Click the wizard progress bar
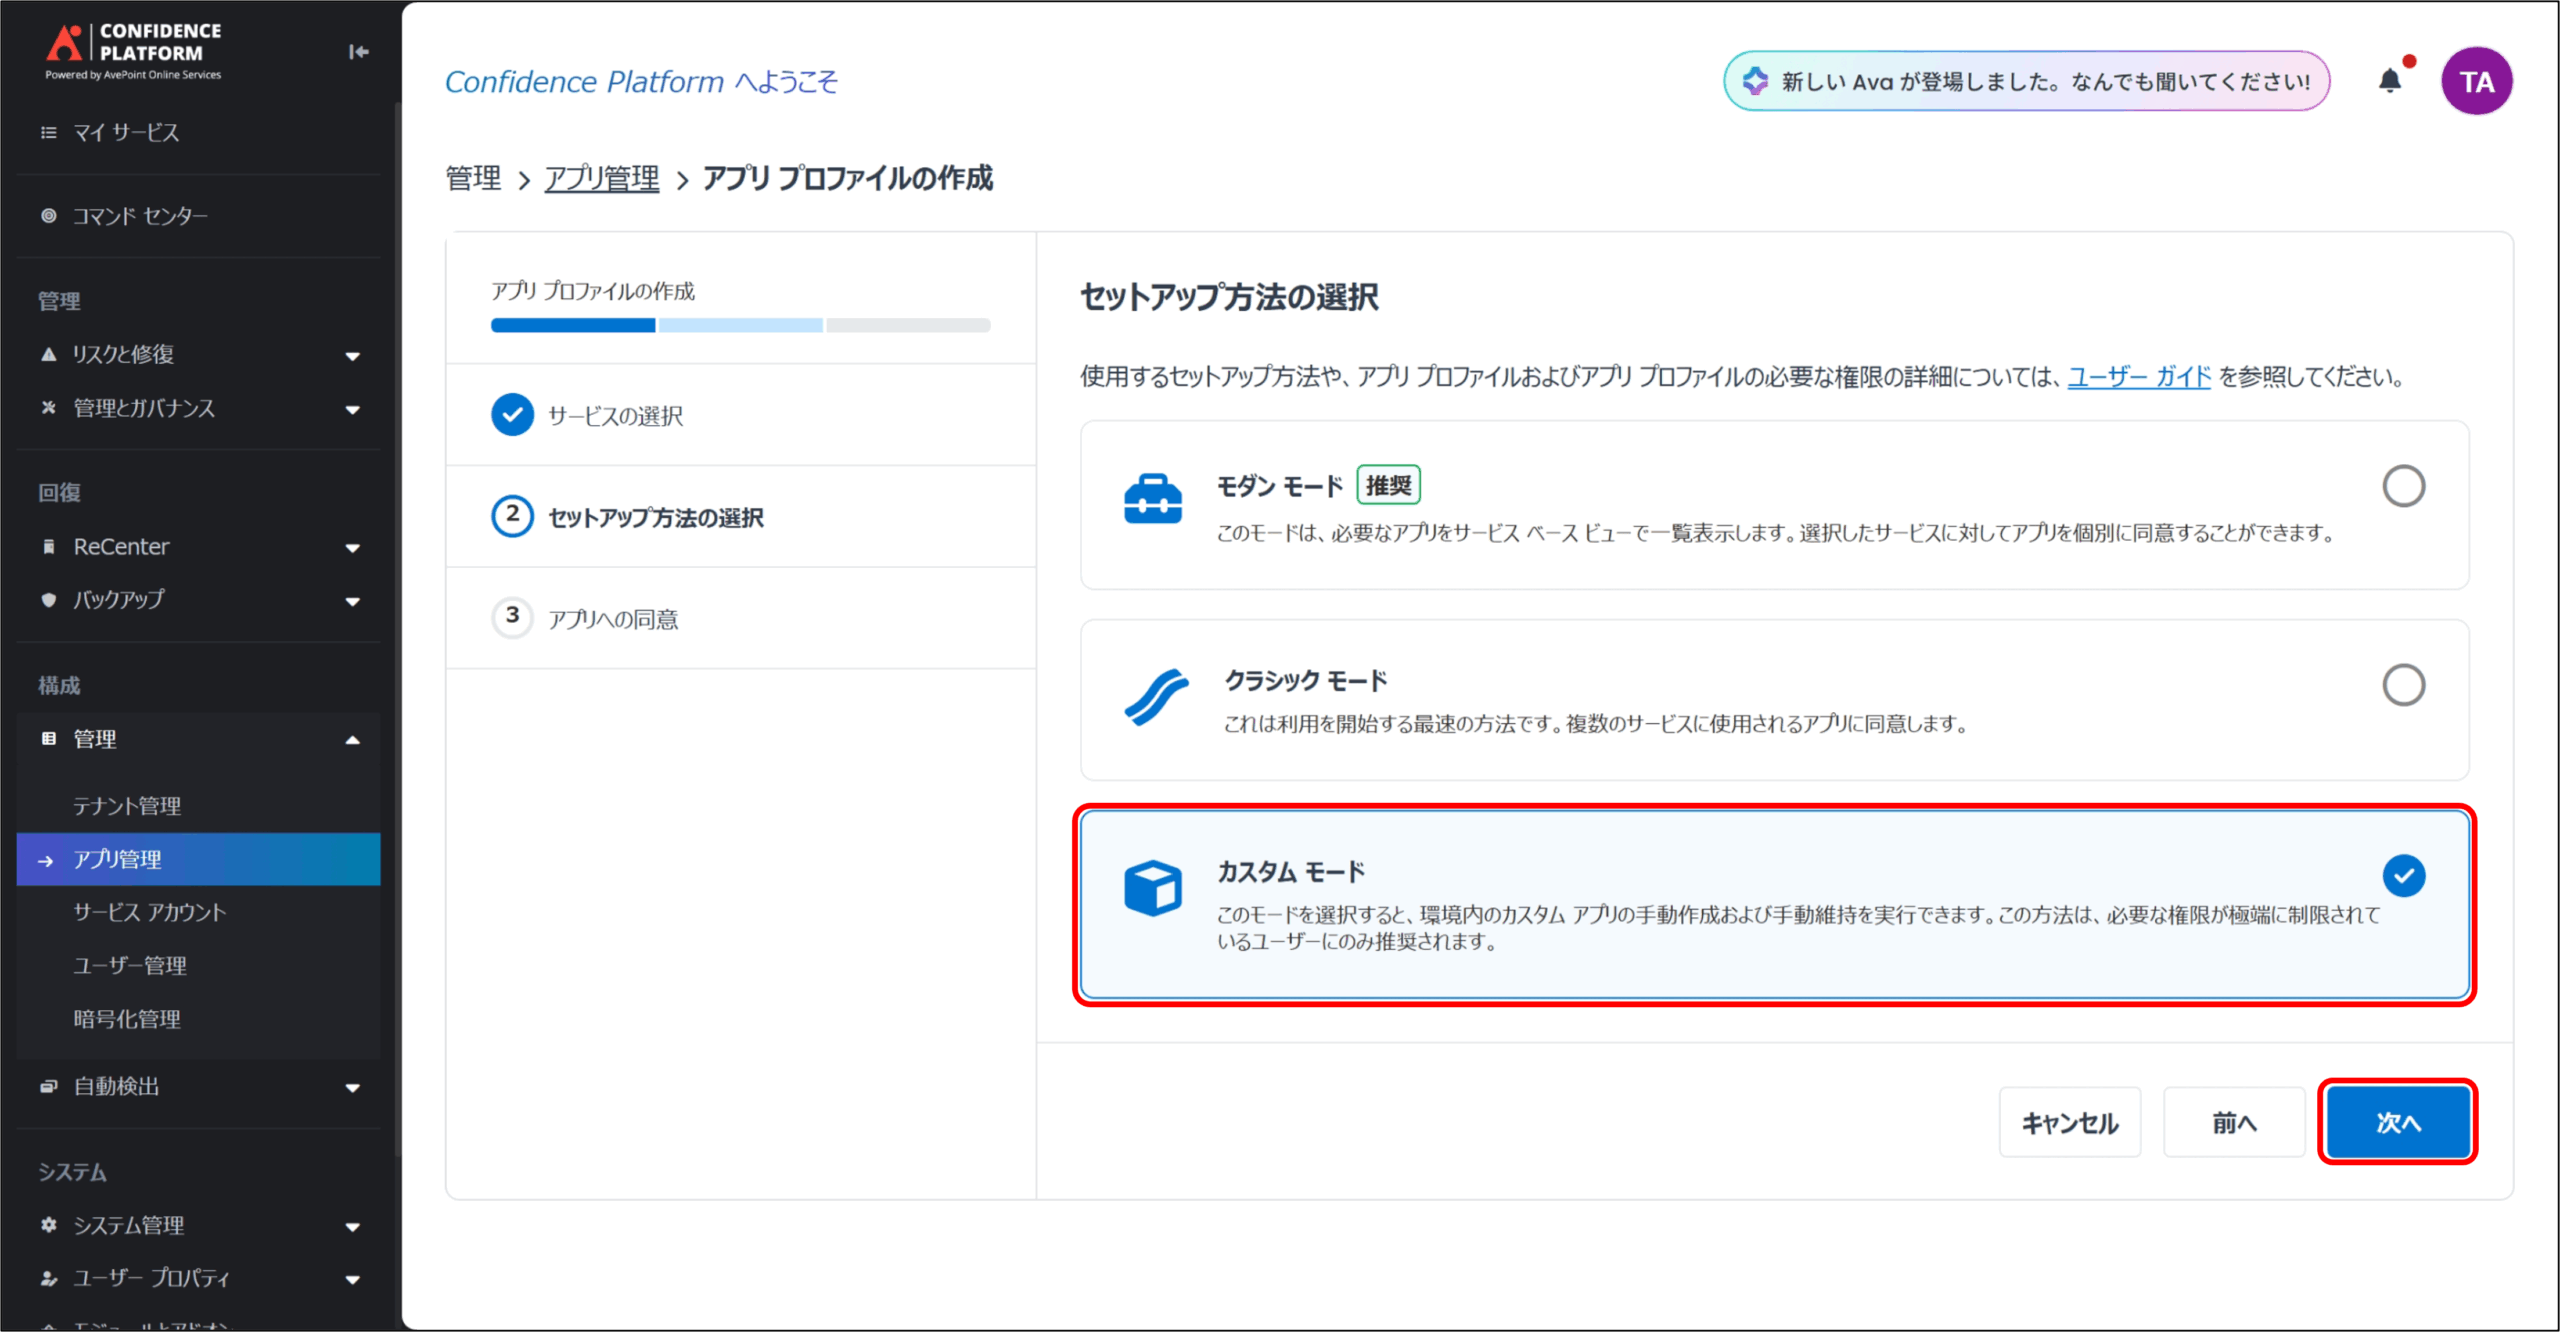Viewport: 2560px width, 1332px height. click(740, 325)
